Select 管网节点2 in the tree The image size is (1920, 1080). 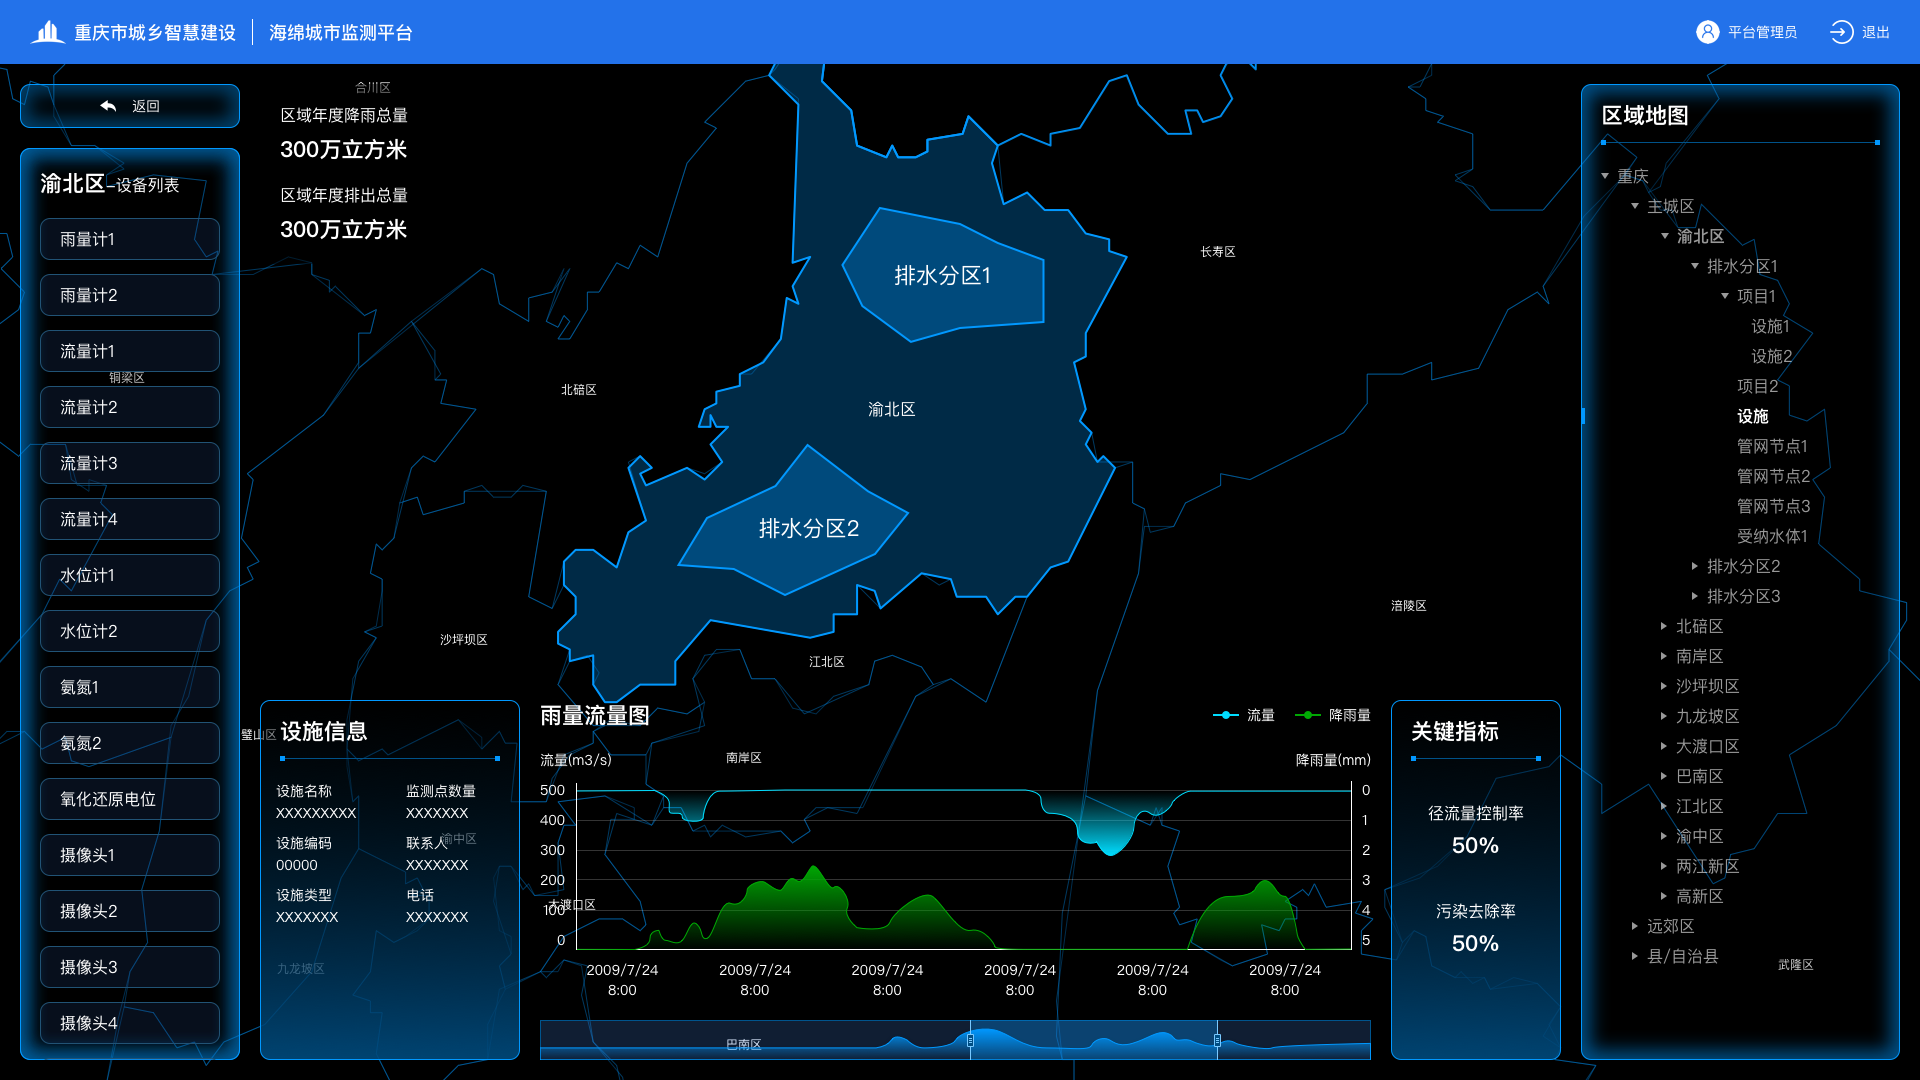pos(1773,476)
